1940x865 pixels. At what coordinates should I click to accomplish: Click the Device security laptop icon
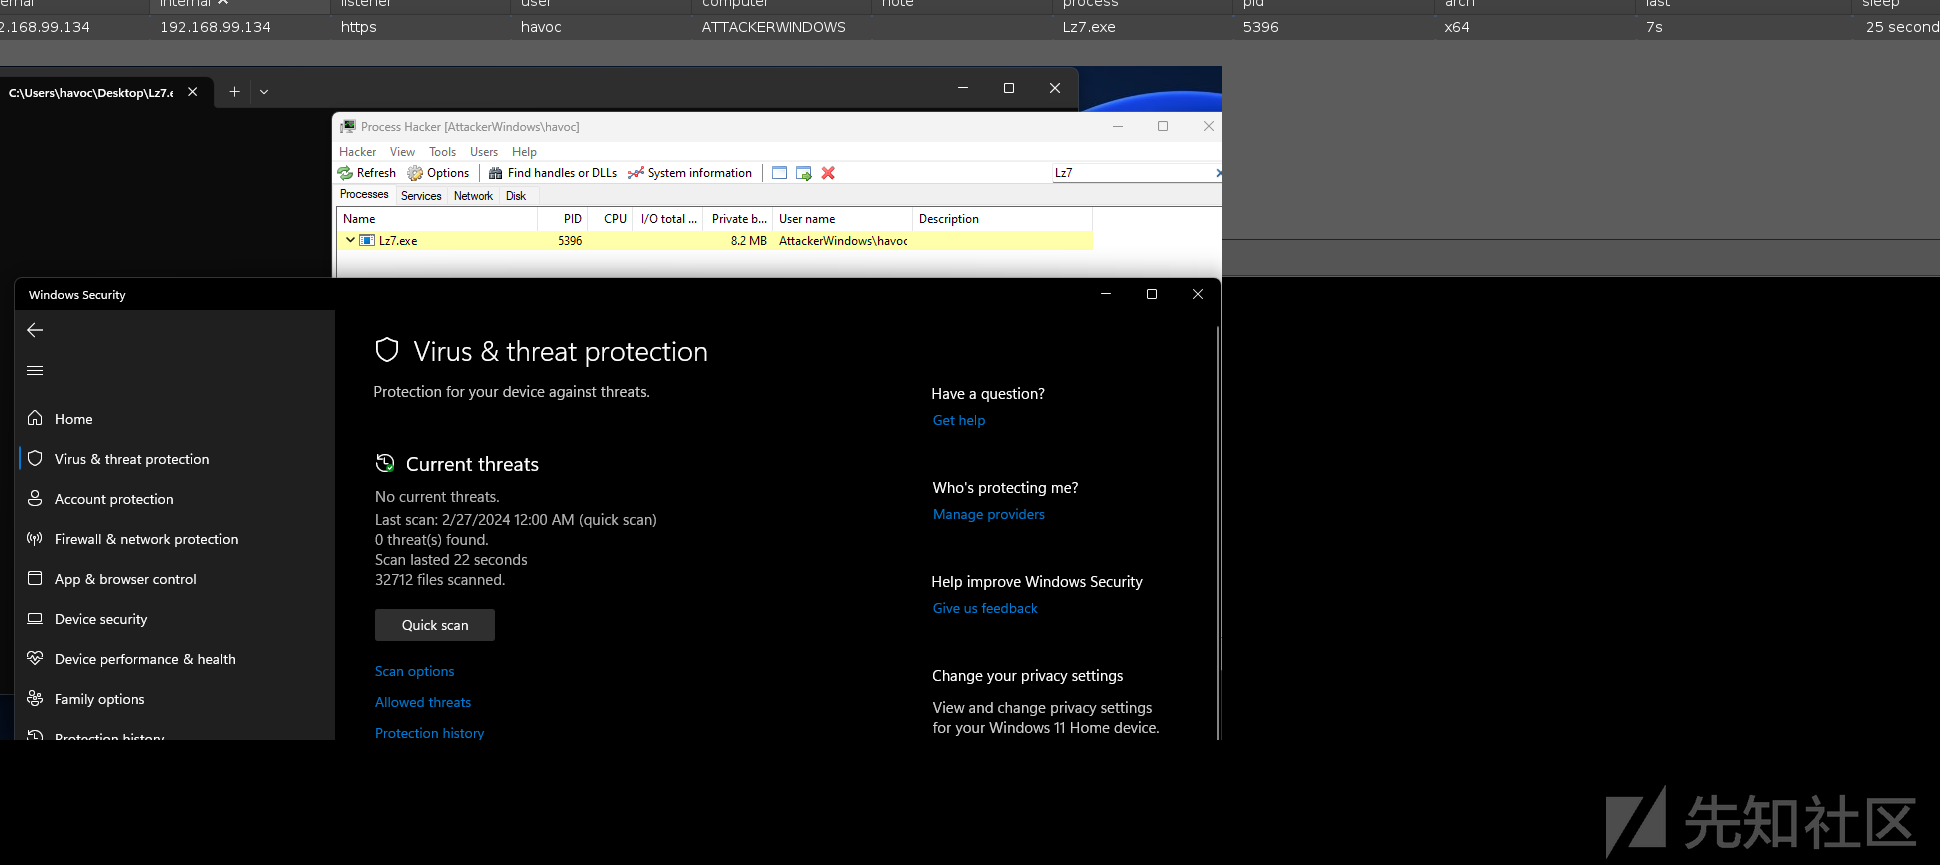pyautogui.click(x=35, y=618)
